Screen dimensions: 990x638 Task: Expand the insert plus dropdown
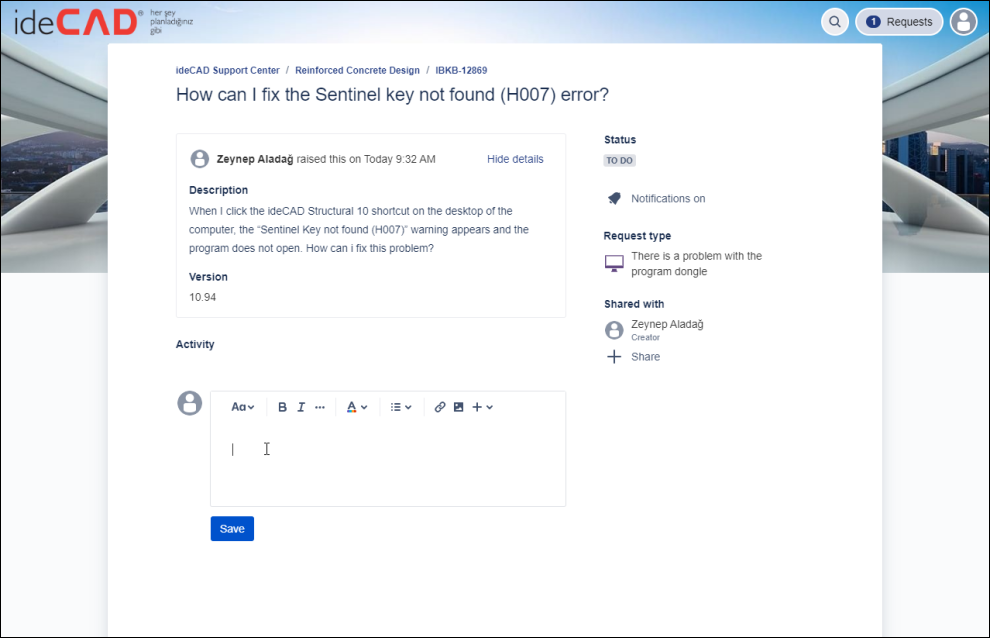(482, 407)
